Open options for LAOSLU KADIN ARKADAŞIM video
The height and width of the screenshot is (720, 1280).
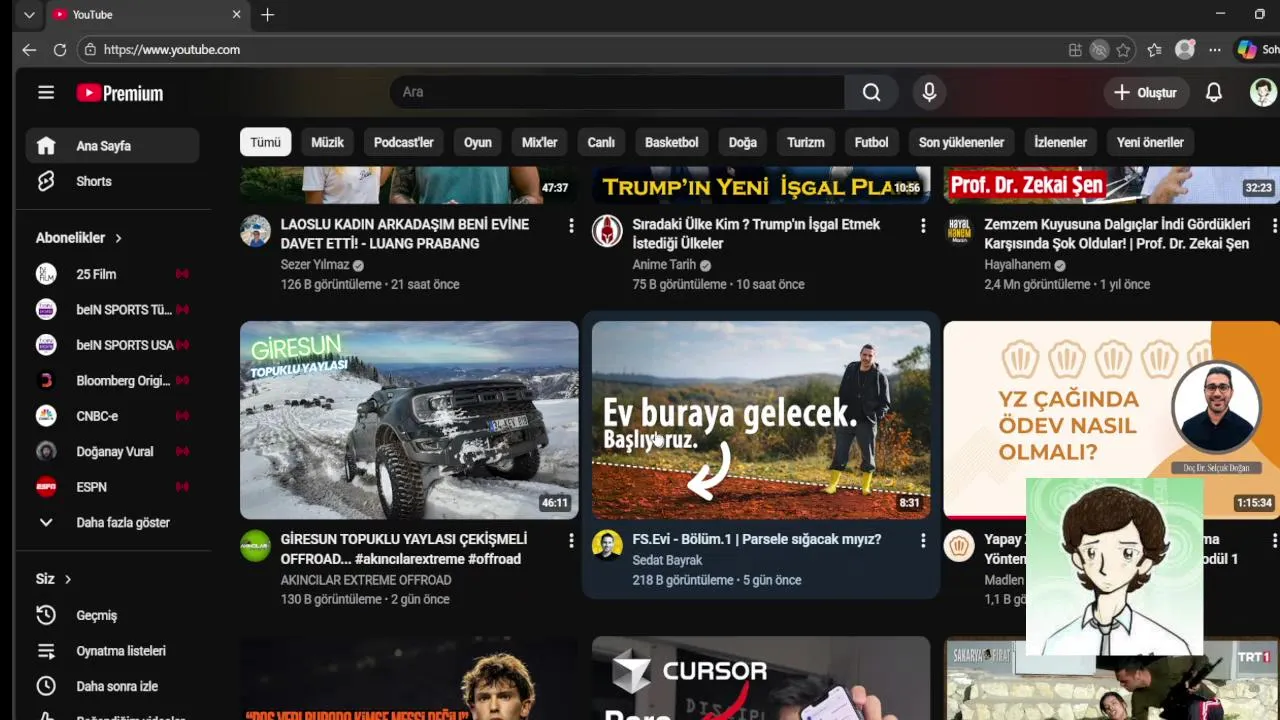571,226
